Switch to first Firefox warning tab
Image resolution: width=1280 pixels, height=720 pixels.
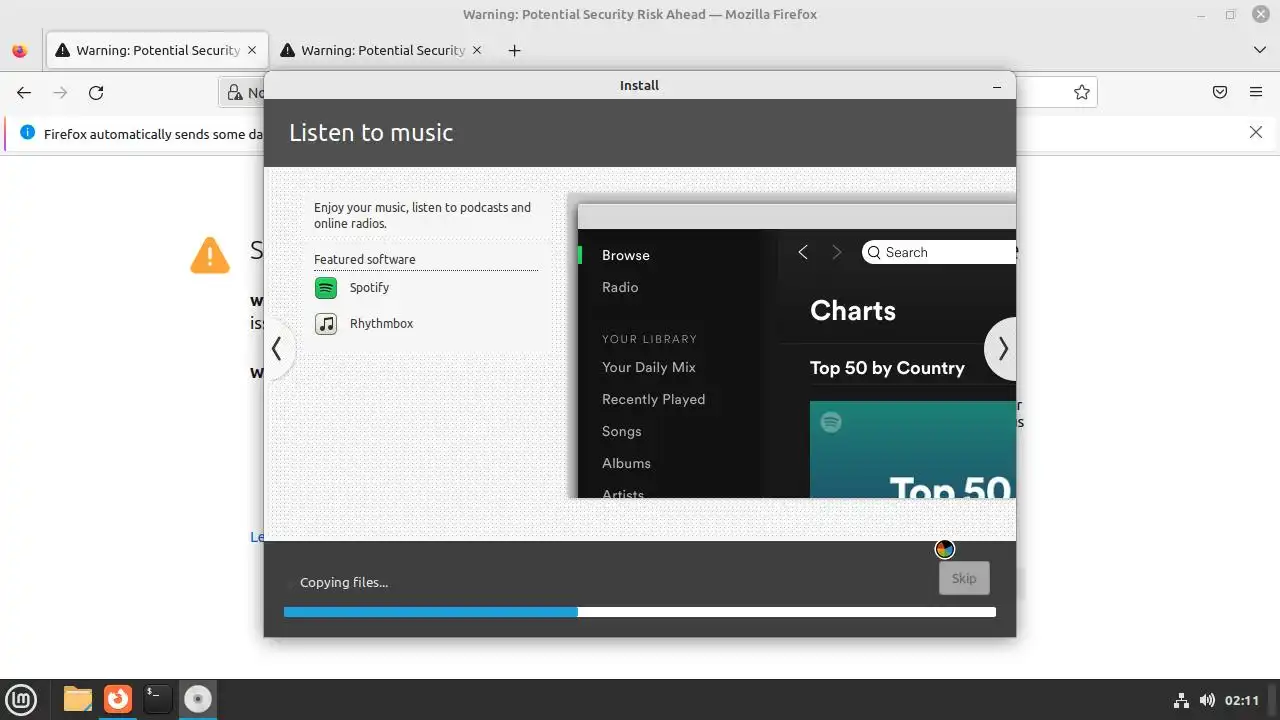coord(157,50)
